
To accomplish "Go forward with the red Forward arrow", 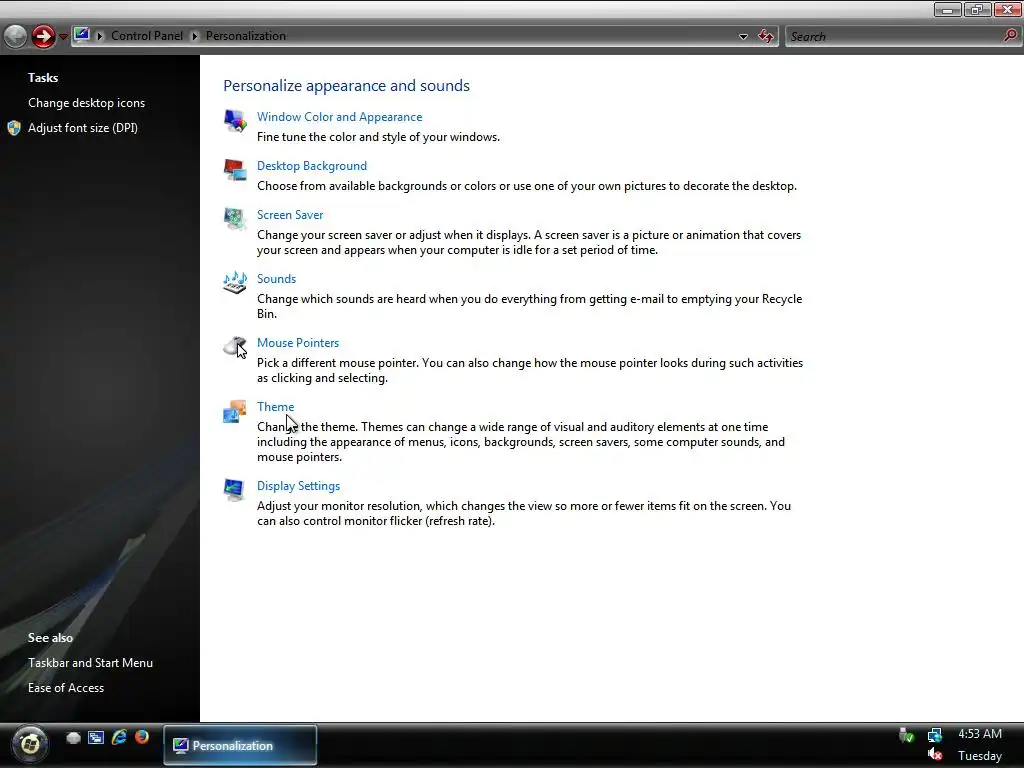I will coord(44,36).
